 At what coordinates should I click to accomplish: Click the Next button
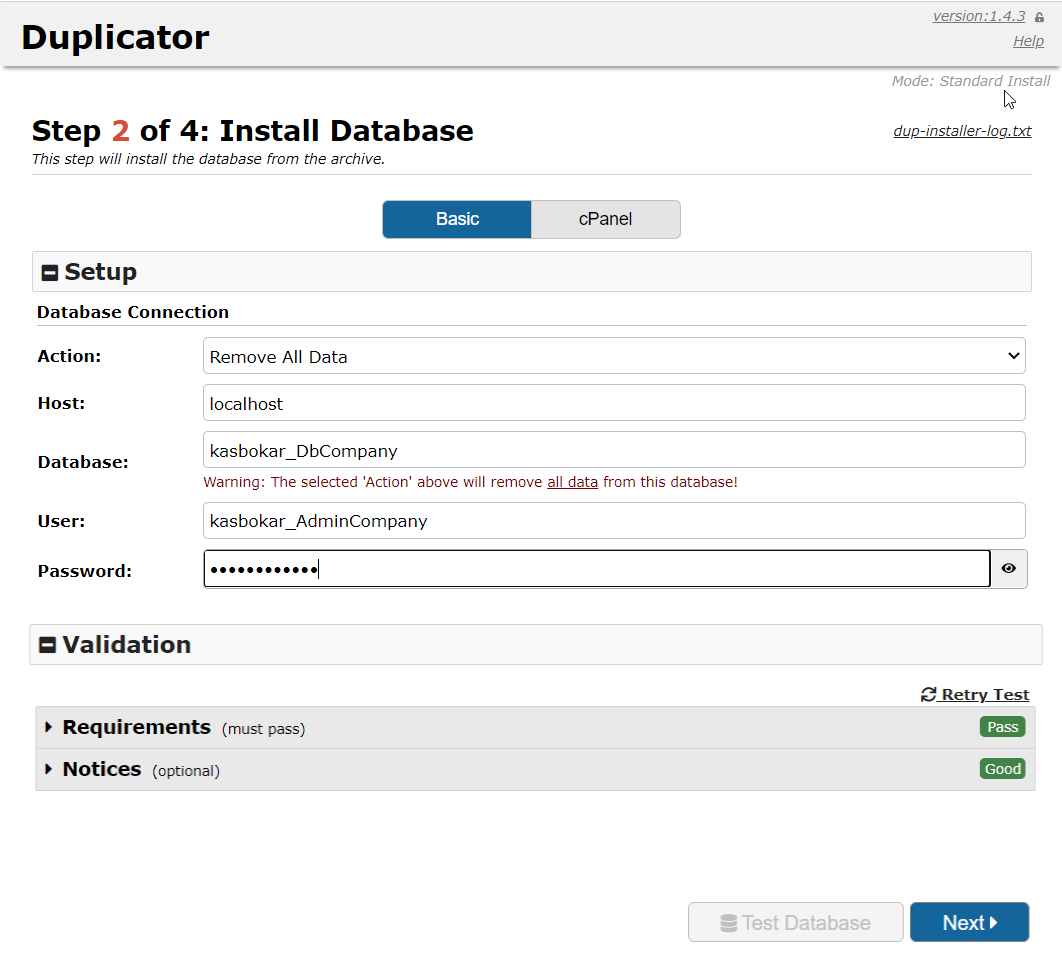pyautogui.click(x=969, y=922)
